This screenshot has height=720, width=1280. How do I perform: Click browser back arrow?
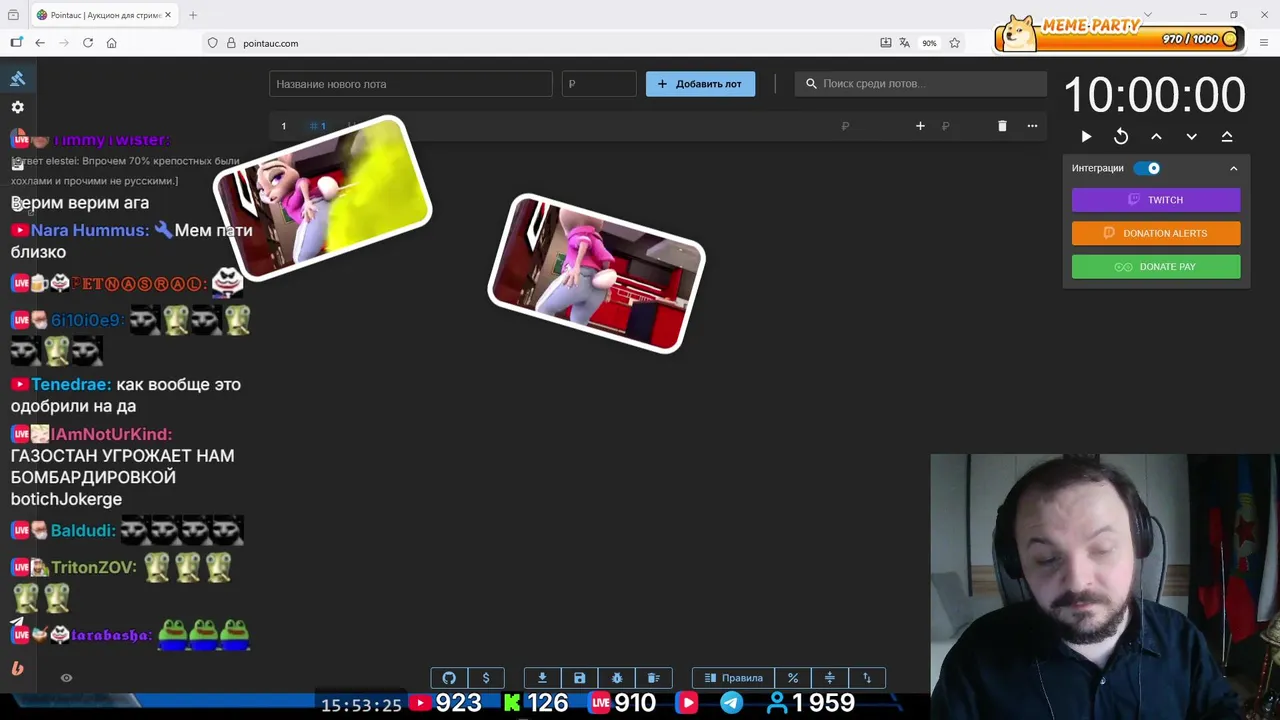[x=40, y=43]
